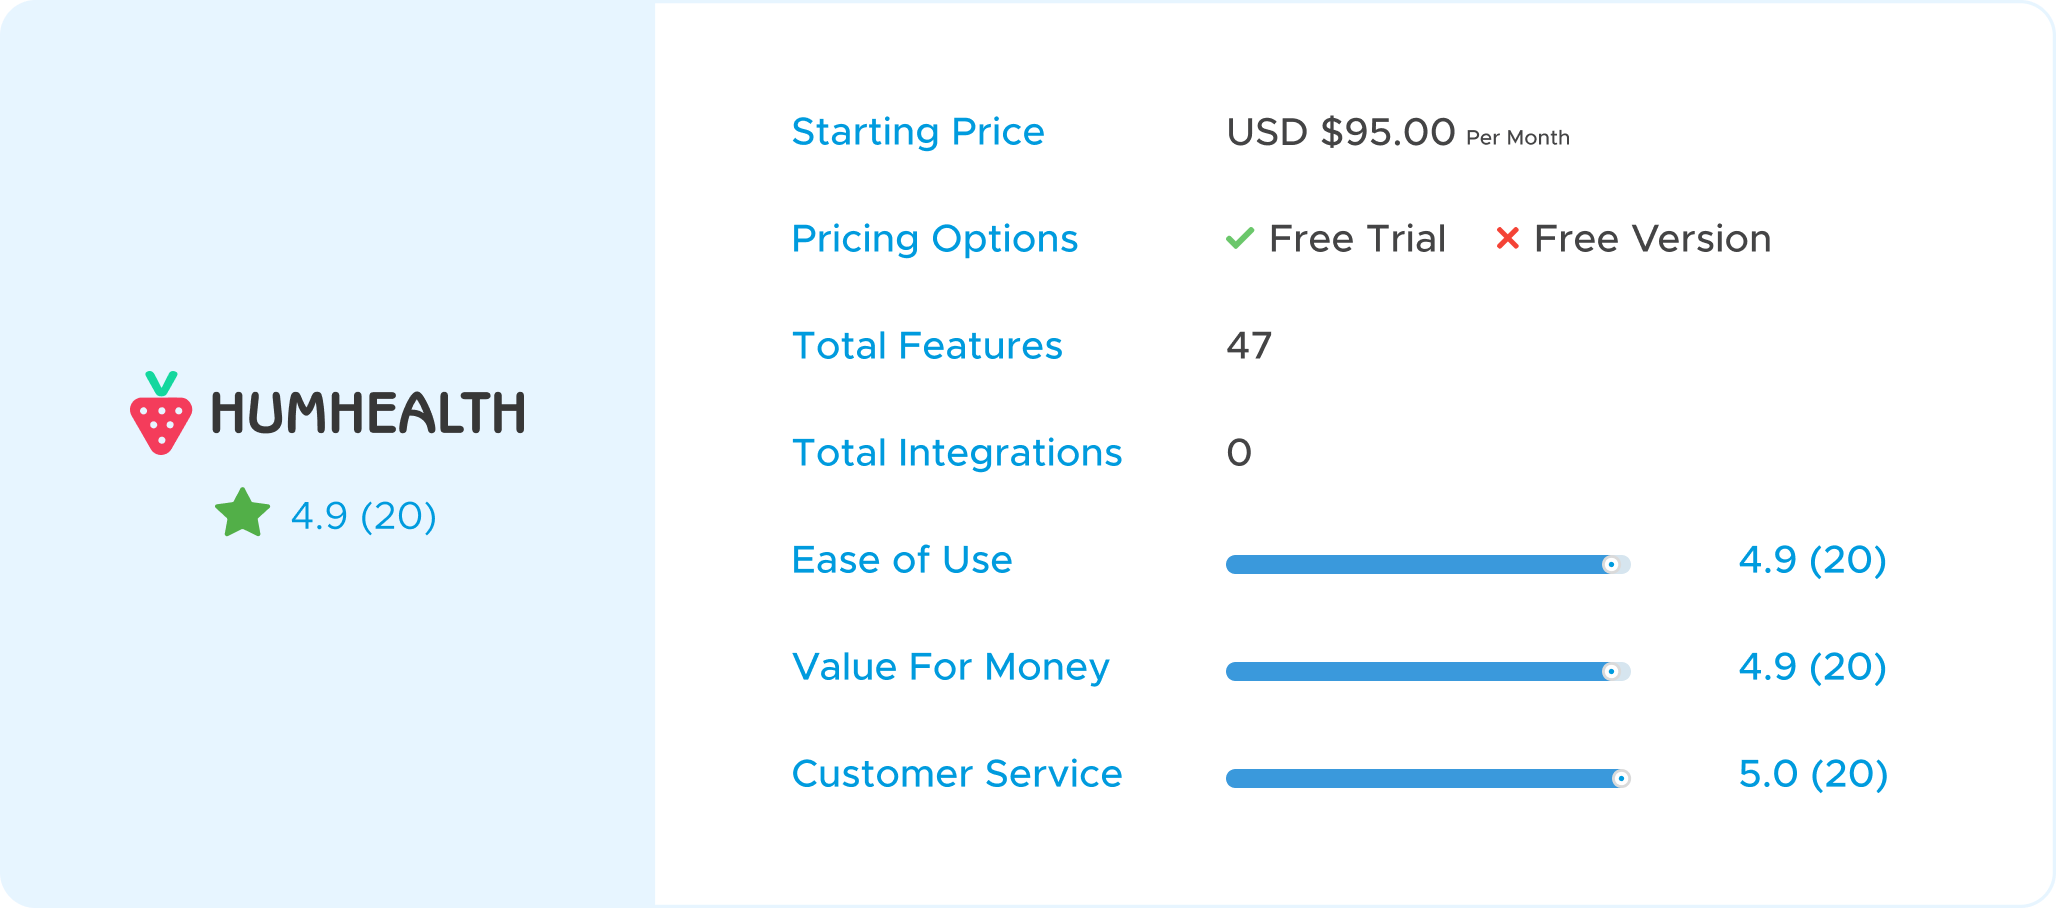Click the Value For Money label
2056x909 pixels.
point(950,667)
